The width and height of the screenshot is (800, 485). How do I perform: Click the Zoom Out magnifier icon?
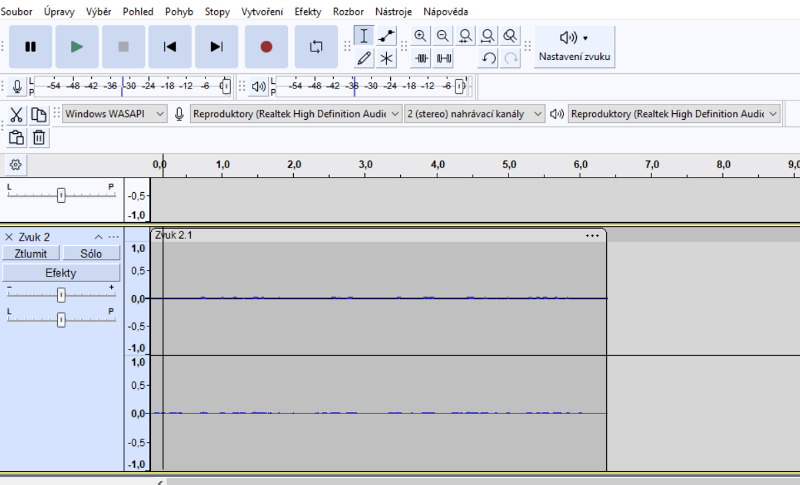tap(443, 36)
